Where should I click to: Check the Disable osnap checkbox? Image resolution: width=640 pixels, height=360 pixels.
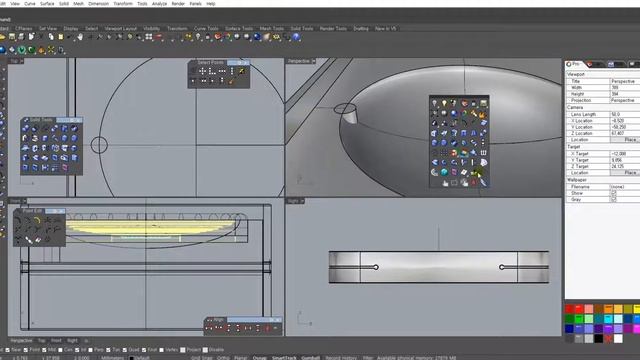[x=205, y=350]
